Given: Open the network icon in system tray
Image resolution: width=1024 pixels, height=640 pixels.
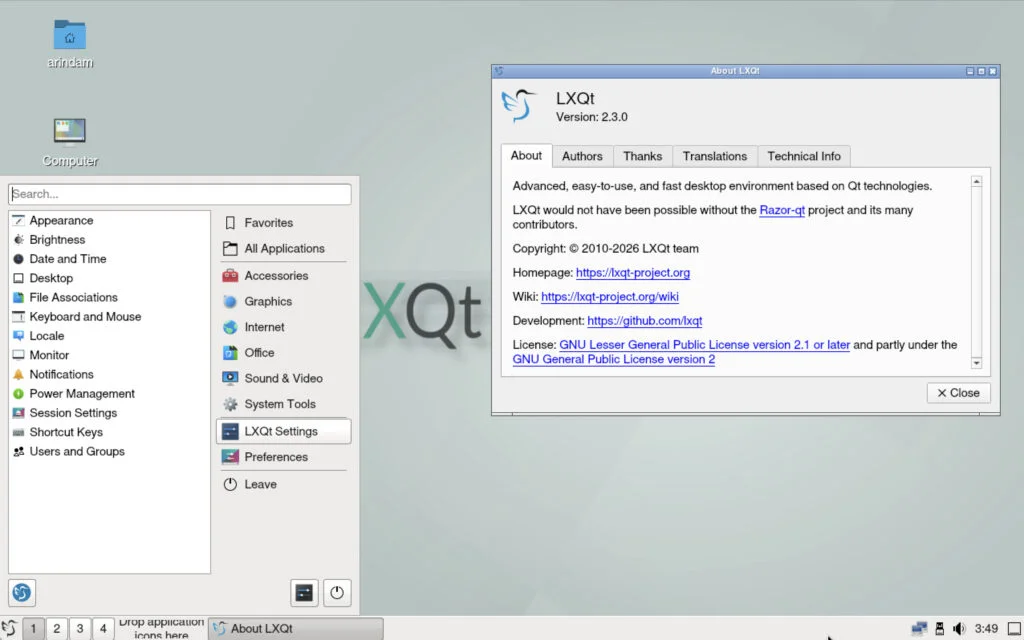Looking at the screenshot, I should (917, 628).
